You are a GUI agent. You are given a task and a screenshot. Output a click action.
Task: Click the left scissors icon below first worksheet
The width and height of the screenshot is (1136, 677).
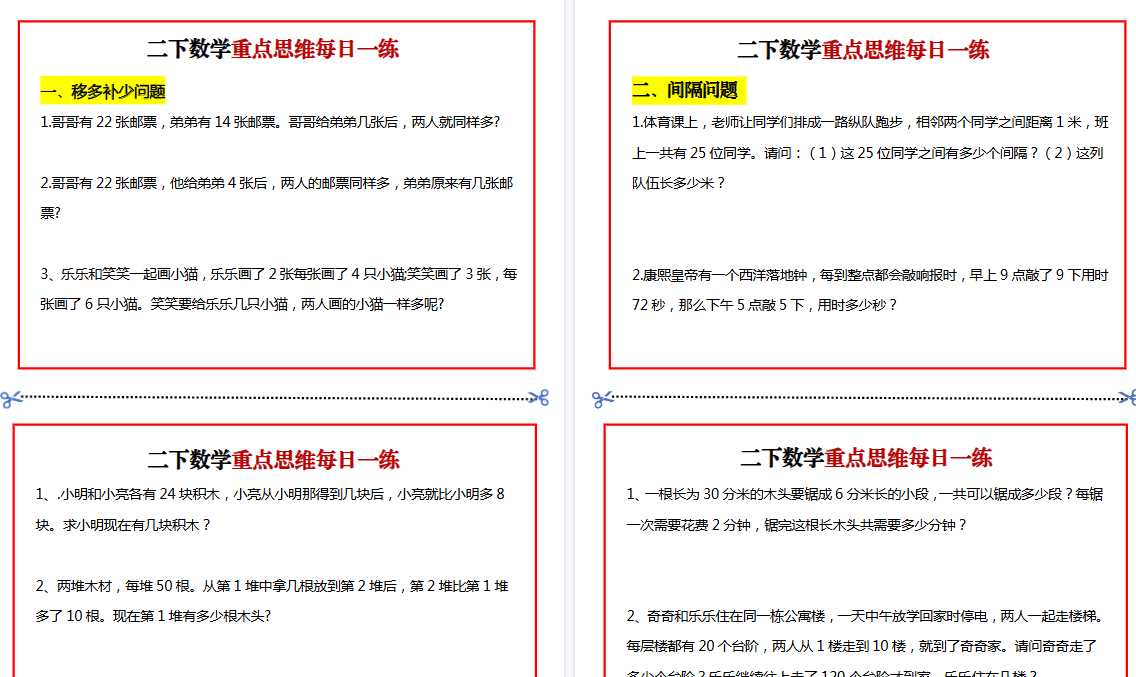(x=9, y=397)
